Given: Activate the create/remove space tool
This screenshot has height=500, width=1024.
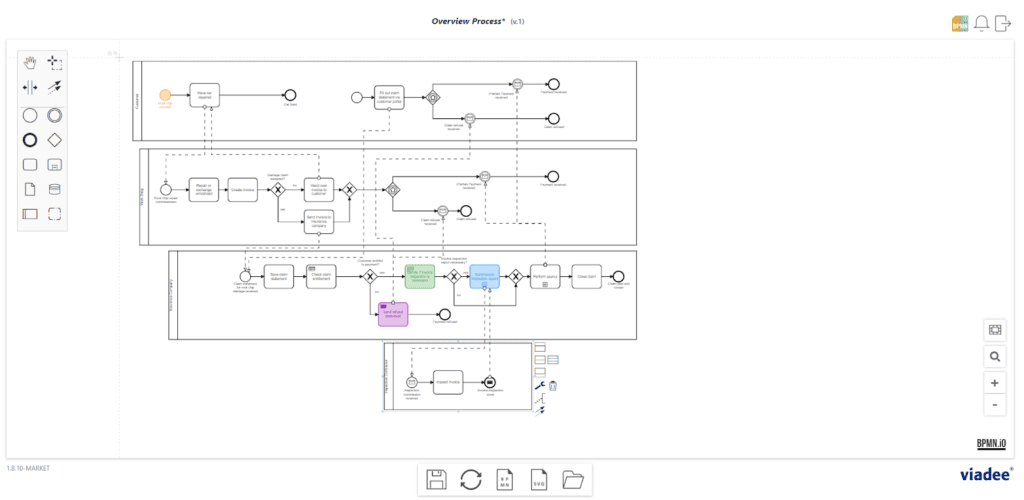Looking at the screenshot, I should coord(30,87).
